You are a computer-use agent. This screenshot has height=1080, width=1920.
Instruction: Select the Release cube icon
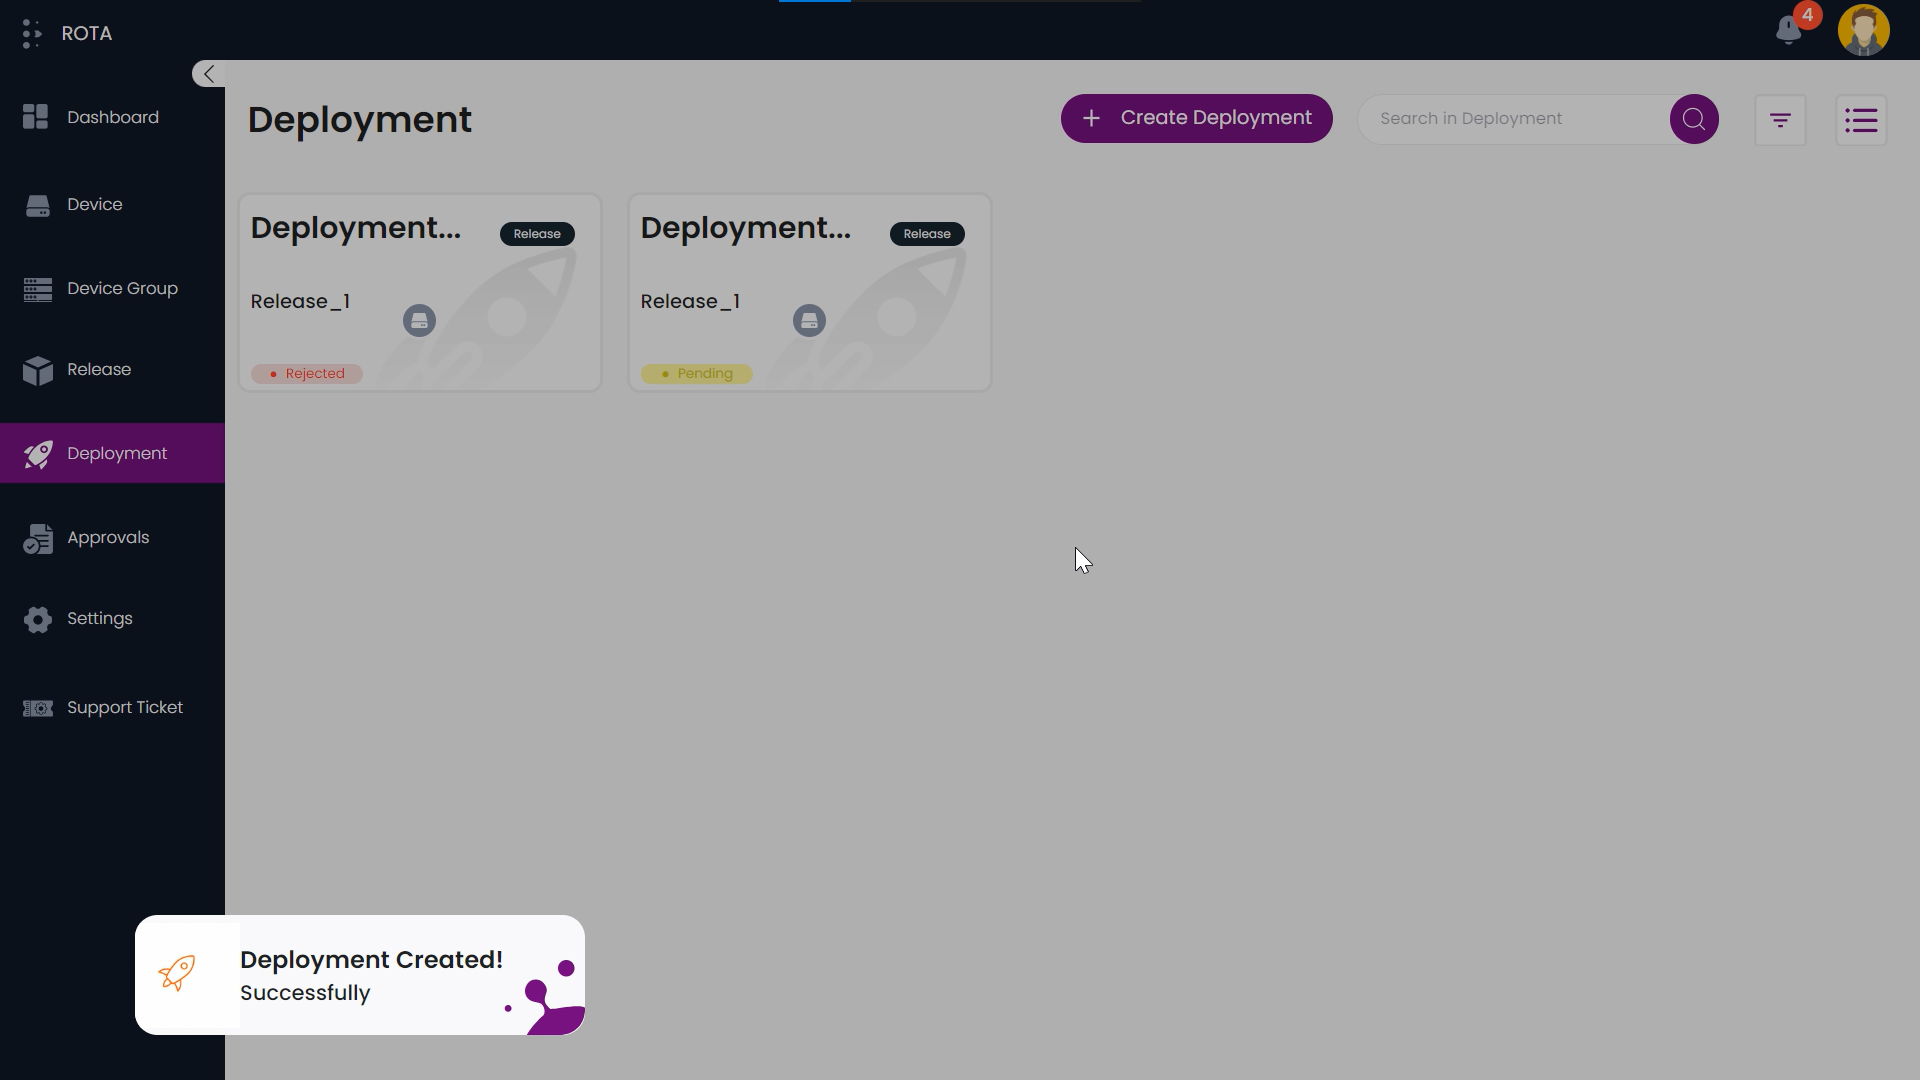(38, 371)
